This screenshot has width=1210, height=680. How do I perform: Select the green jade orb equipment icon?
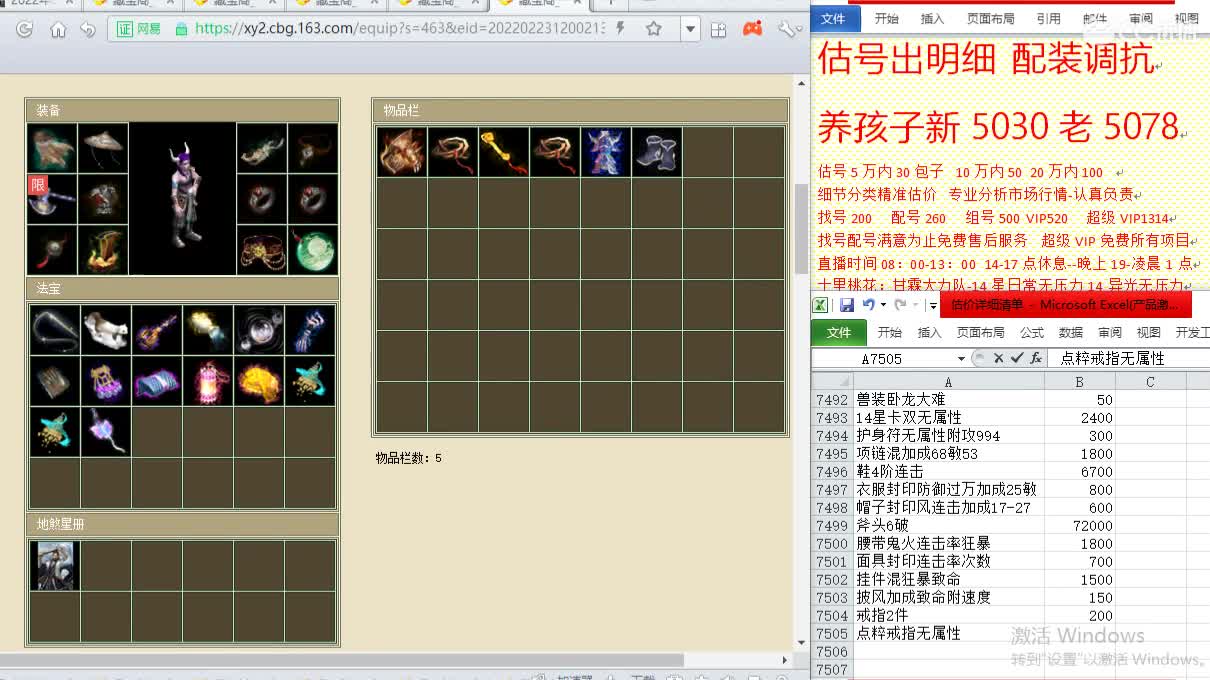pos(313,249)
